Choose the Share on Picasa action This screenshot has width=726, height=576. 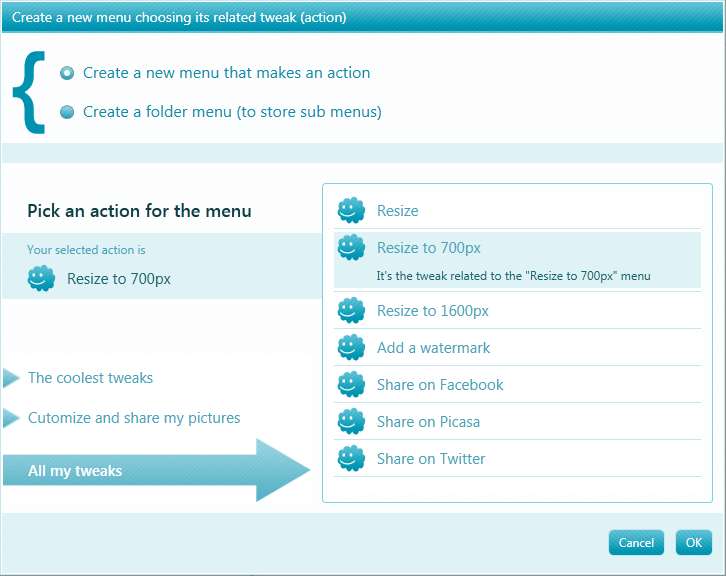[x=517, y=422]
